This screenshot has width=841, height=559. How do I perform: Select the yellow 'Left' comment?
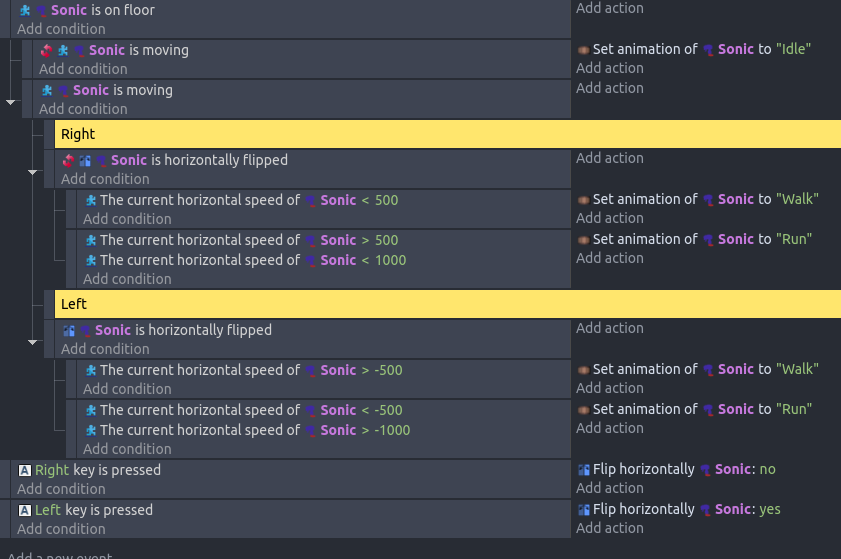(x=448, y=304)
